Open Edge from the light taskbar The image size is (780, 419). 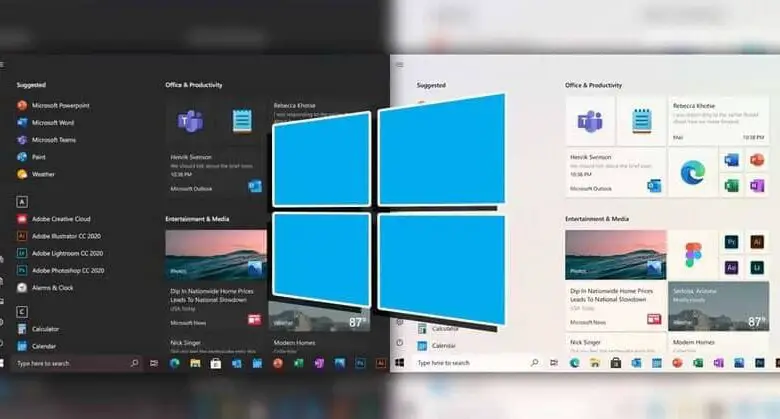575,363
